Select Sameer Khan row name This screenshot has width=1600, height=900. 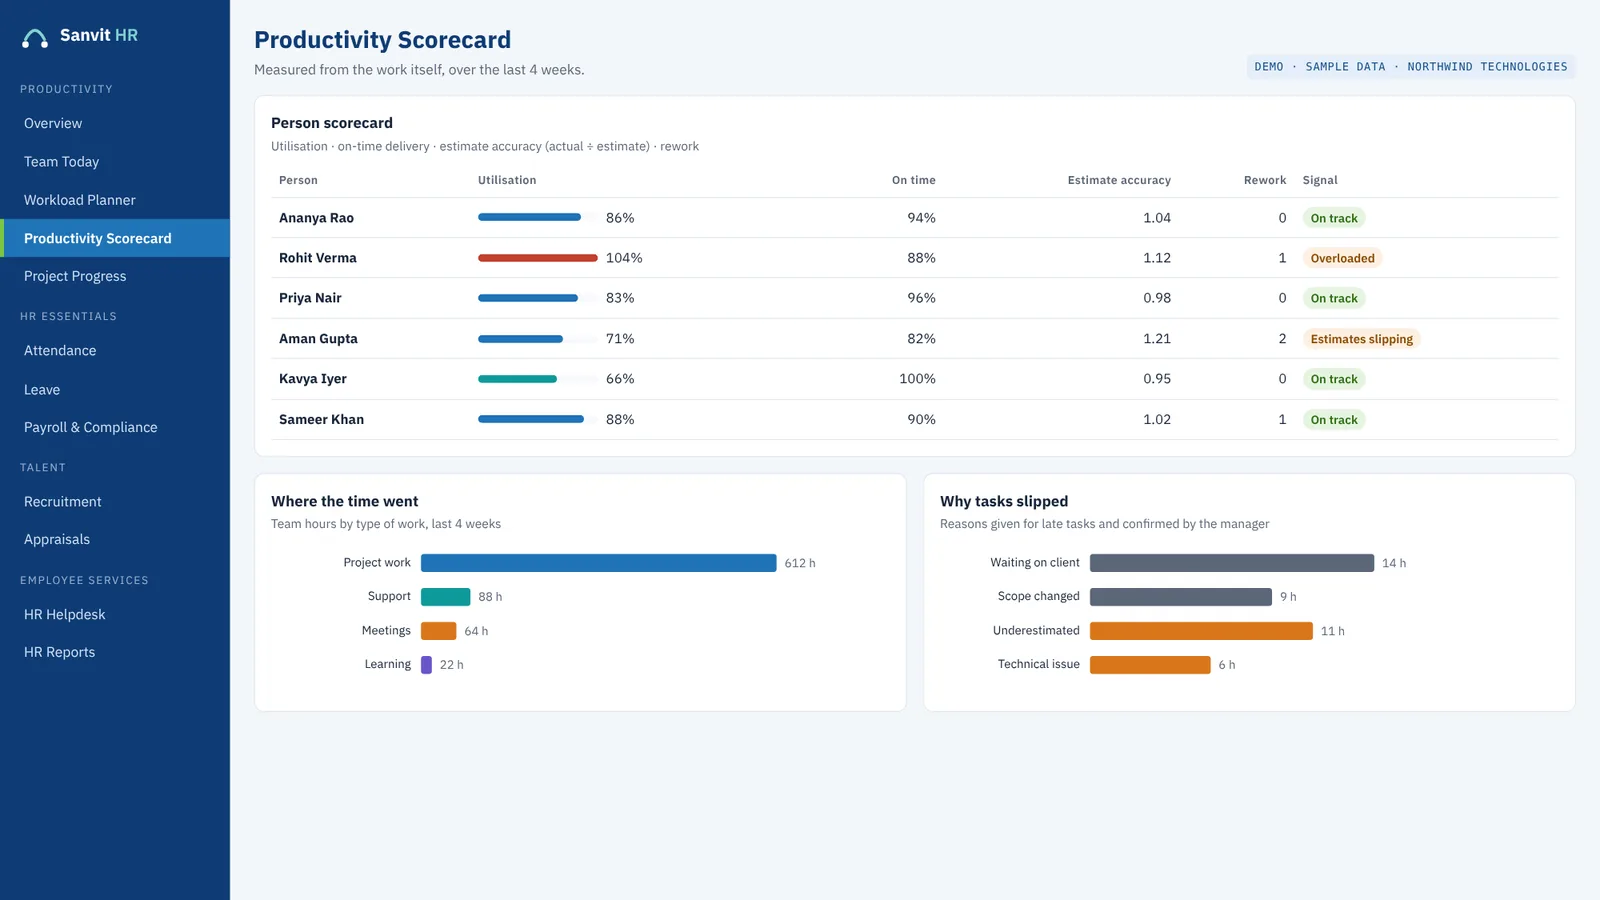[321, 420]
